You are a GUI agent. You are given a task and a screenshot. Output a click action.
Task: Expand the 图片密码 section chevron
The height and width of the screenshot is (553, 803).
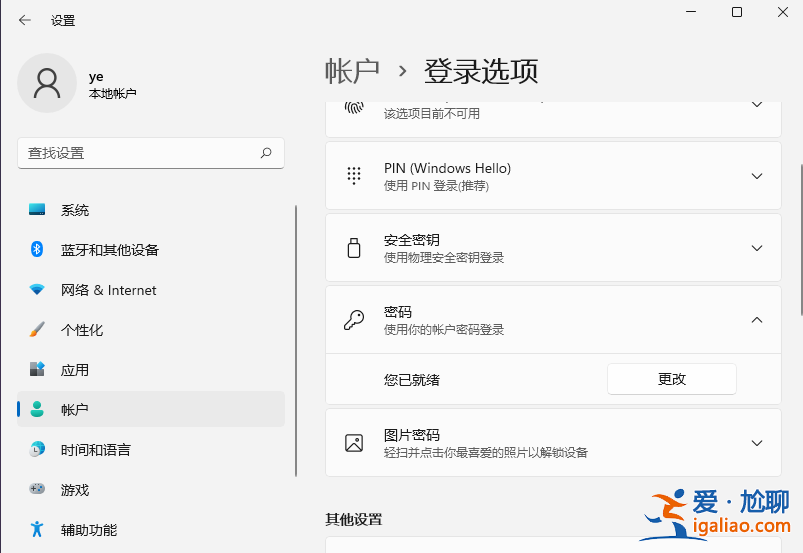click(x=757, y=443)
